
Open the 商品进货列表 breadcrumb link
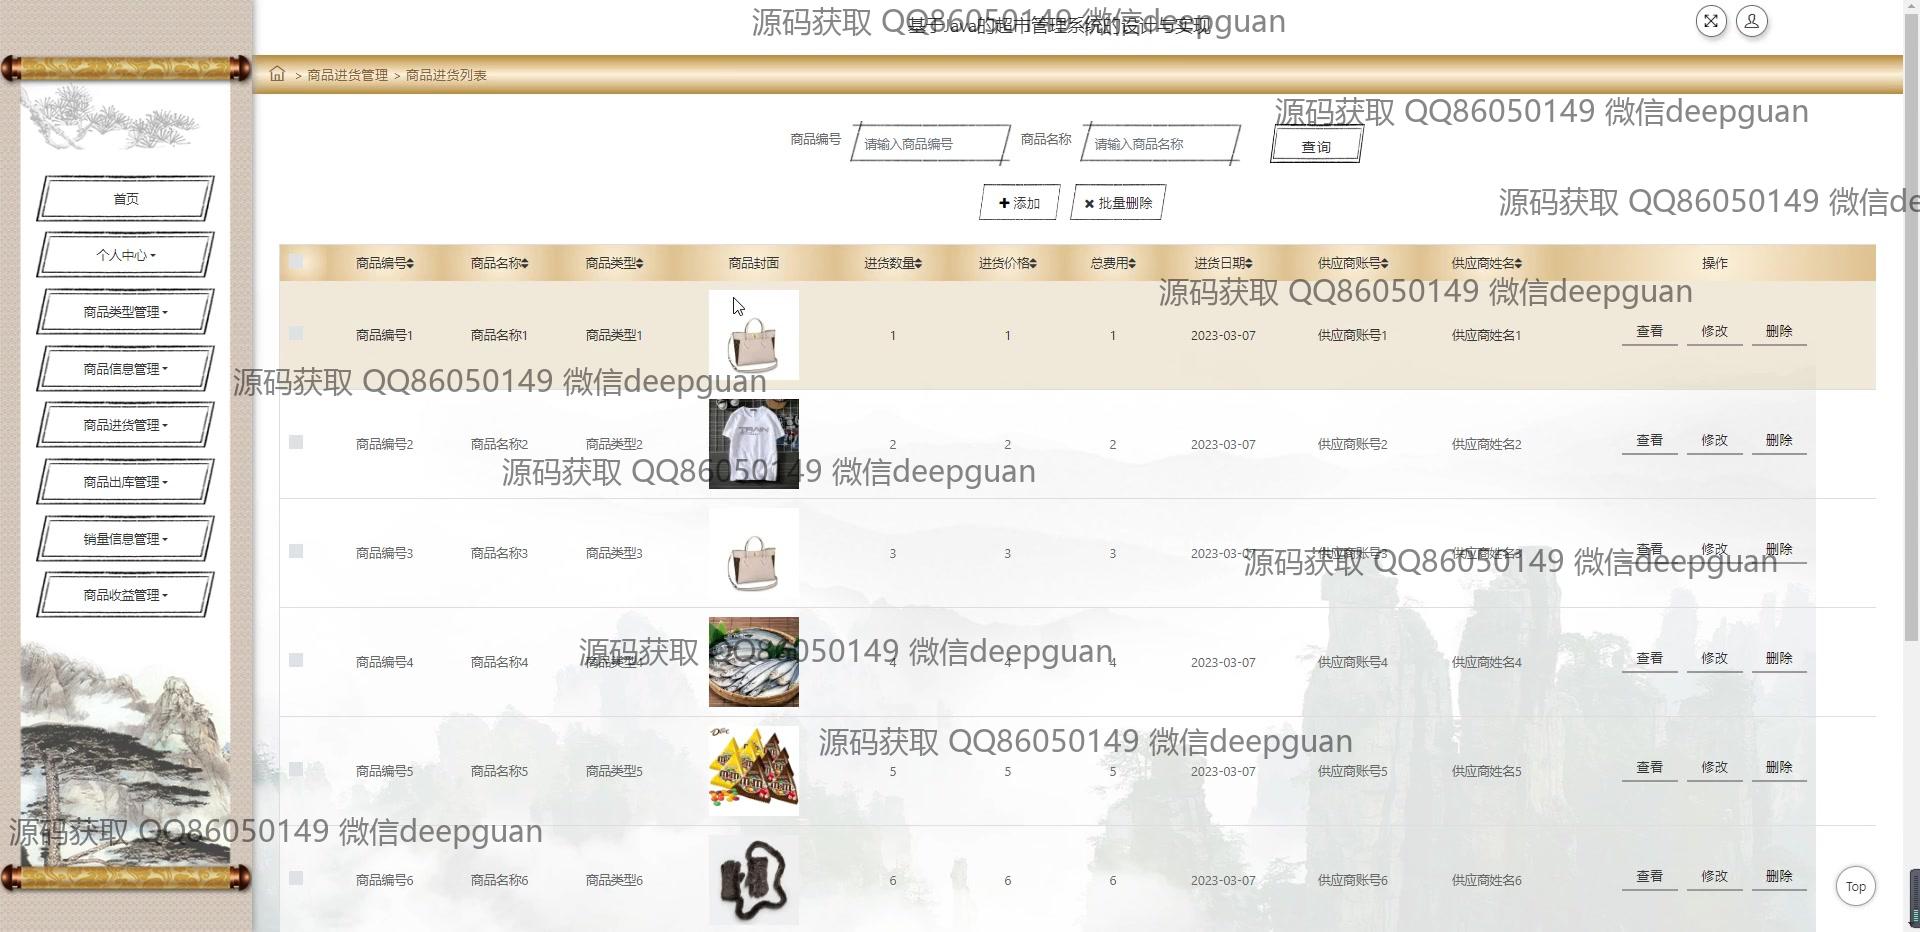444,74
